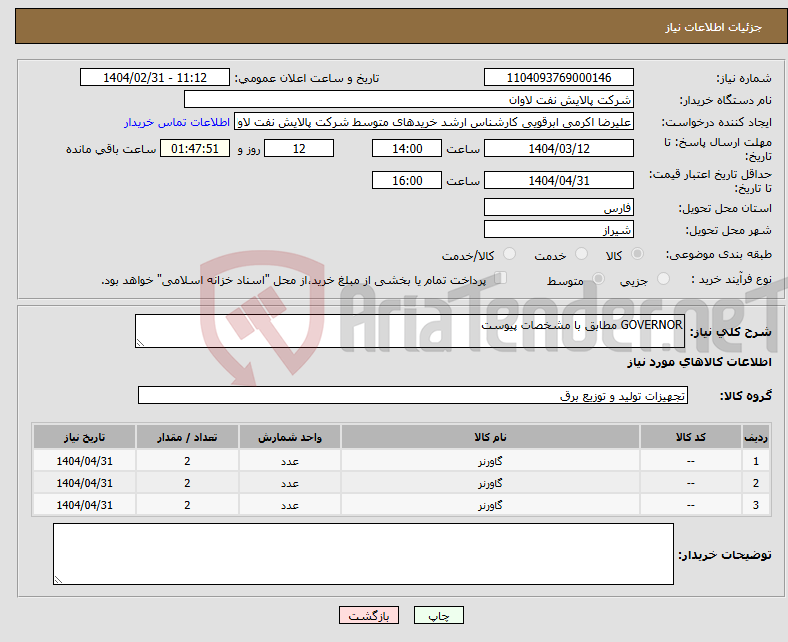This screenshot has width=788, height=642.
Task: Click the تعداد / مقدار column header
Action: point(187,437)
